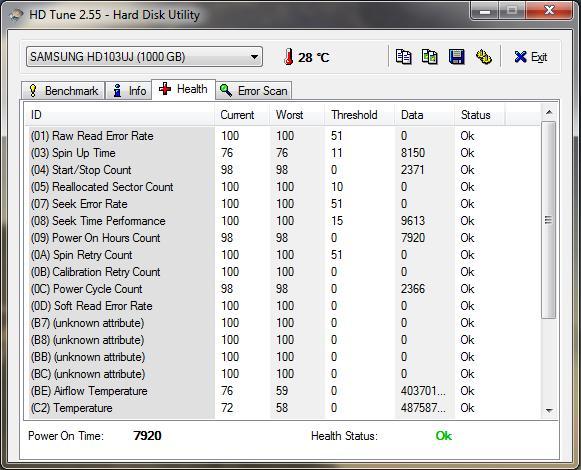Click the scrollbar up arrow

(549, 112)
